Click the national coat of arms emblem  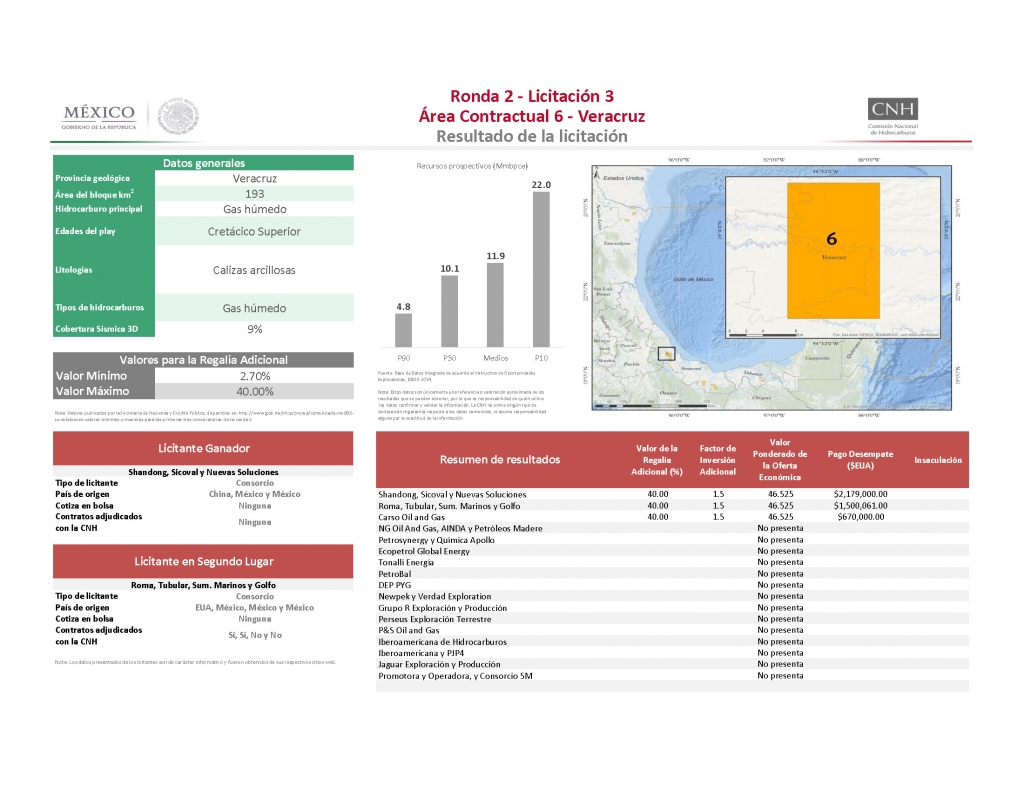[x=180, y=116]
